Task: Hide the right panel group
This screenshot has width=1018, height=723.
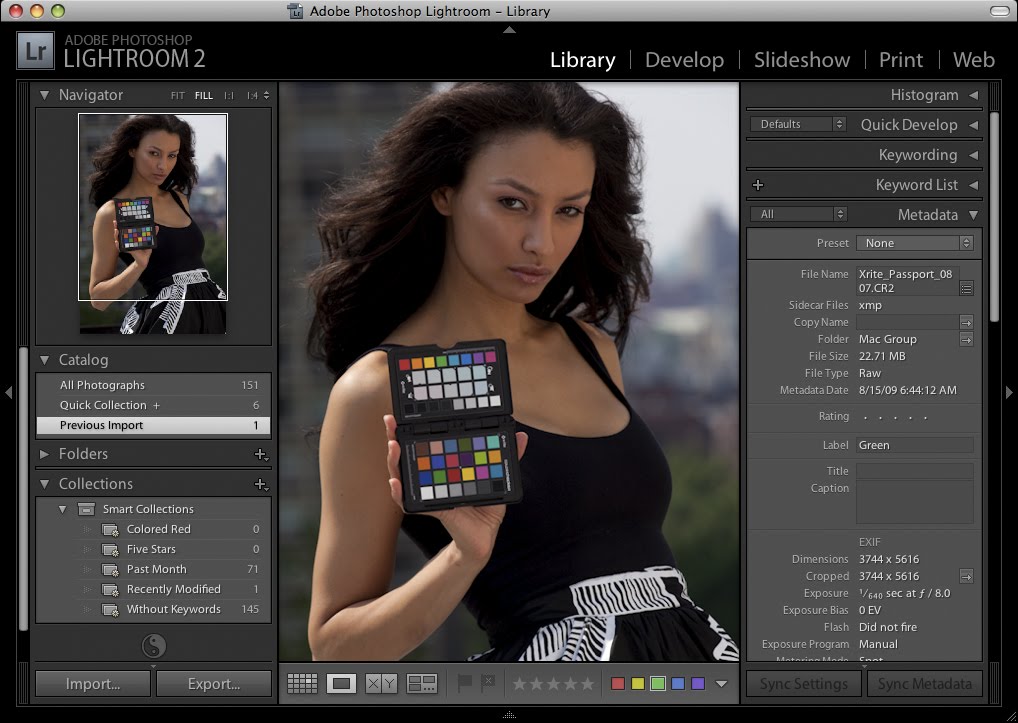Action: (1009, 392)
